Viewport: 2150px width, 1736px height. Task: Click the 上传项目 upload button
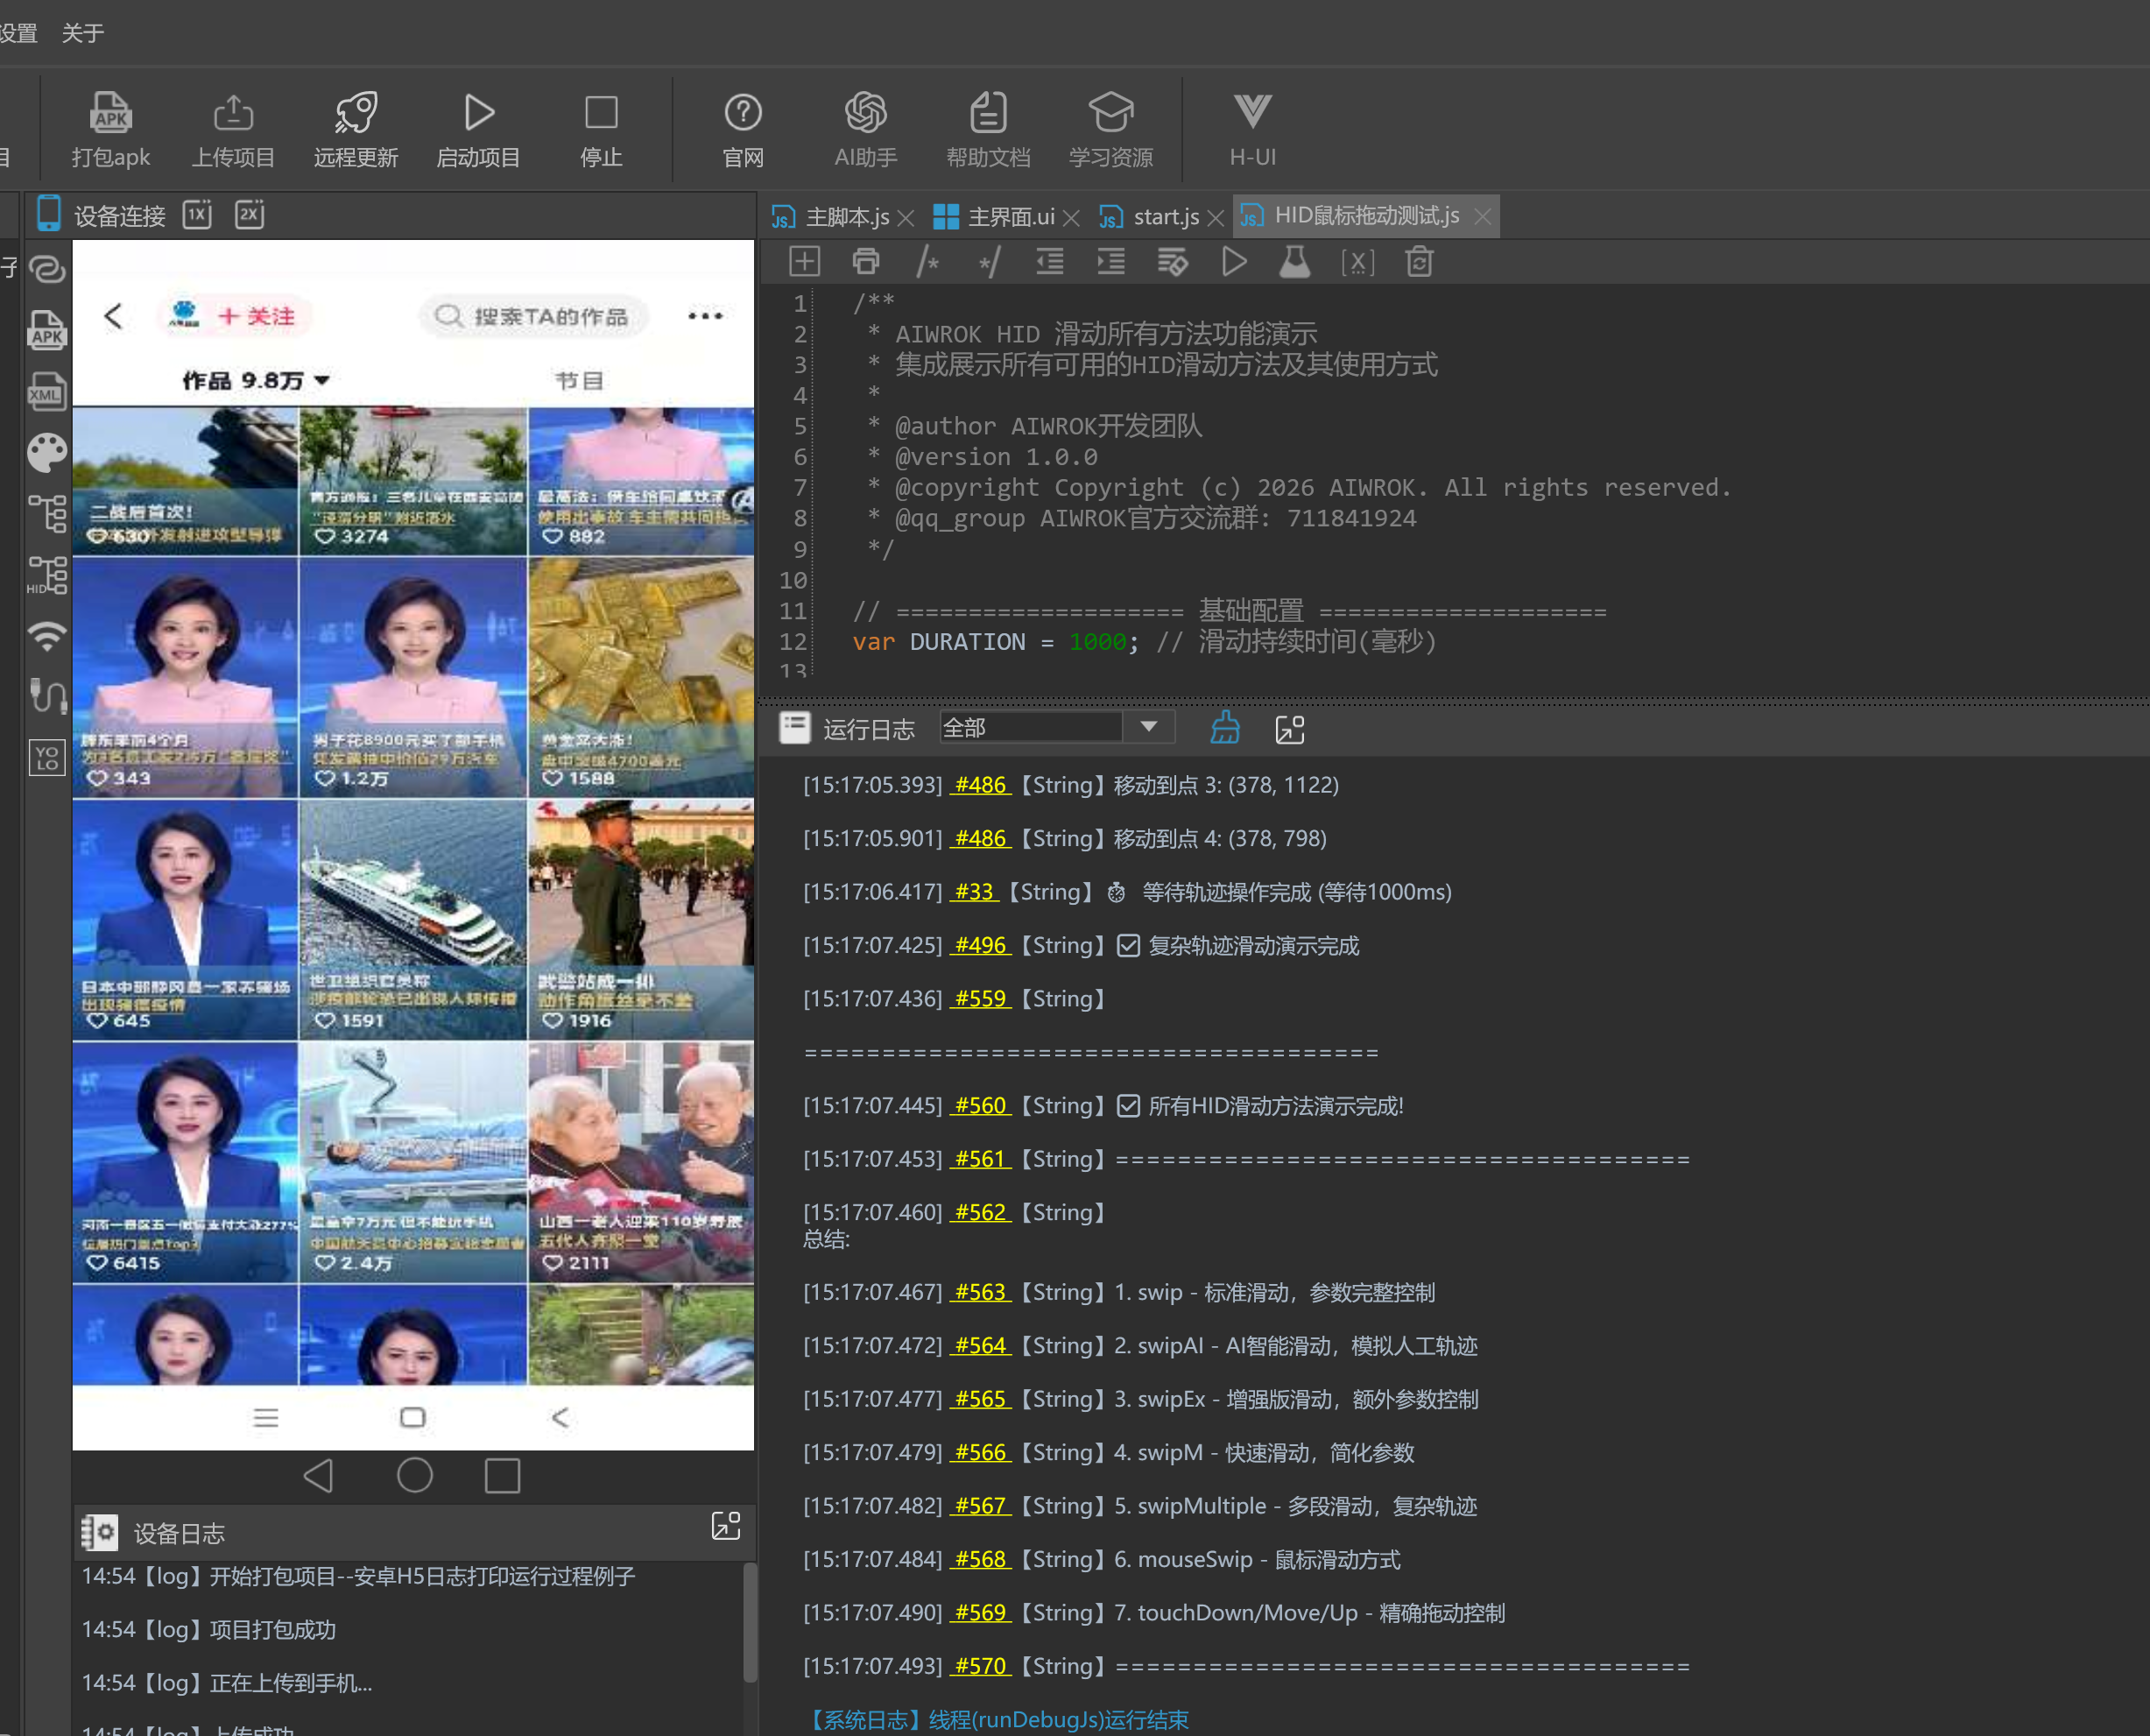233,130
